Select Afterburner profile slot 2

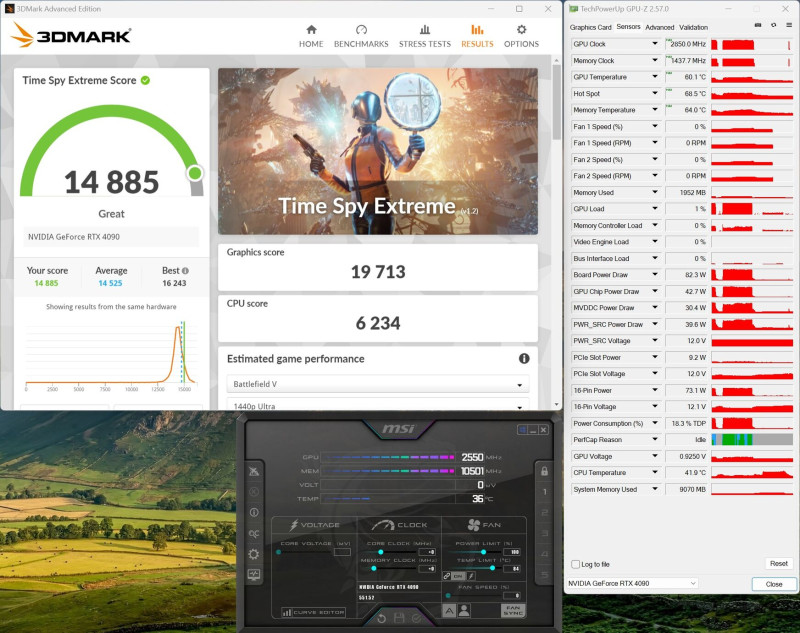544,513
